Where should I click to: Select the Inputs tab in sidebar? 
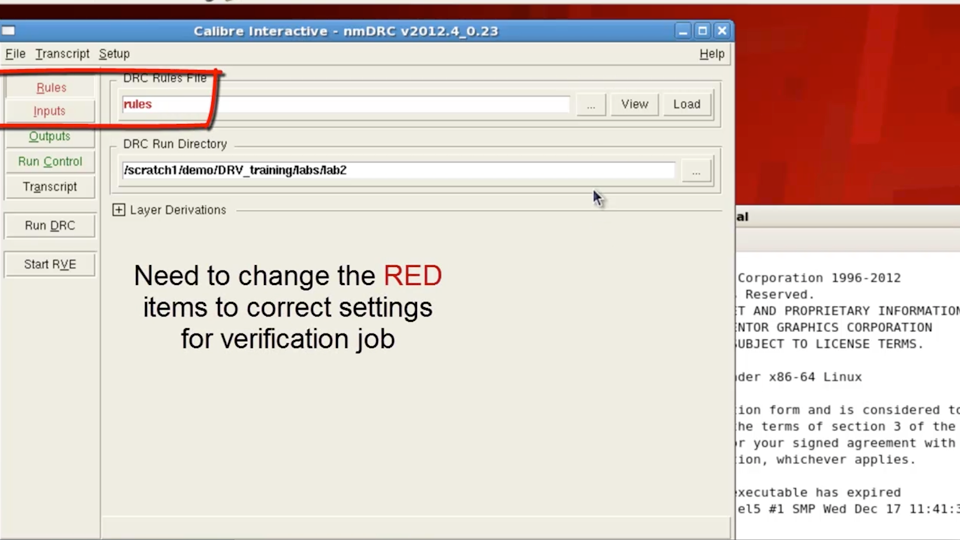click(x=50, y=111)
